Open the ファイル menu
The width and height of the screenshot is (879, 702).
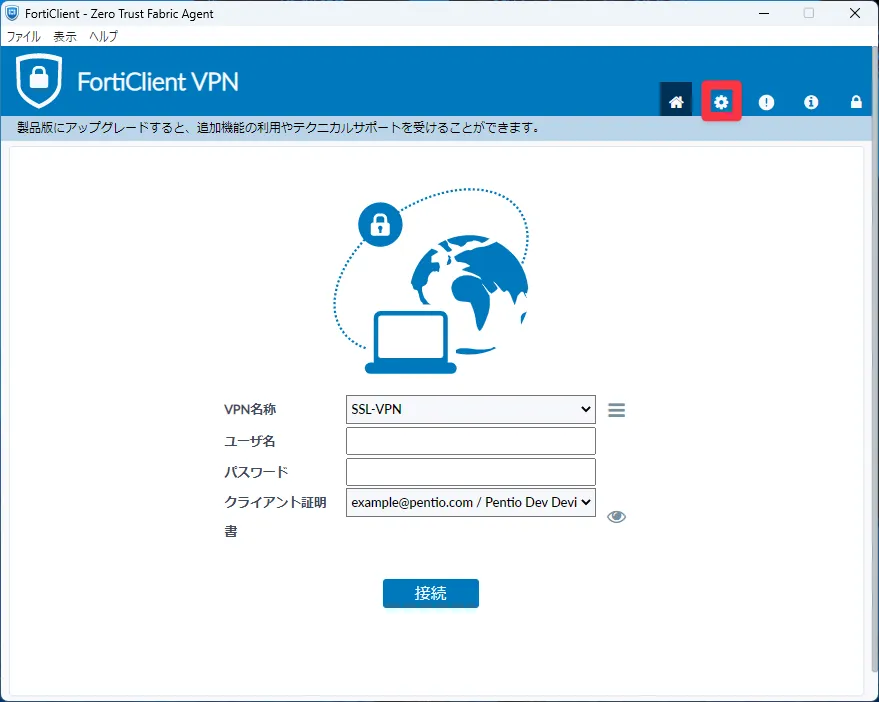click(x=24, y=36)
